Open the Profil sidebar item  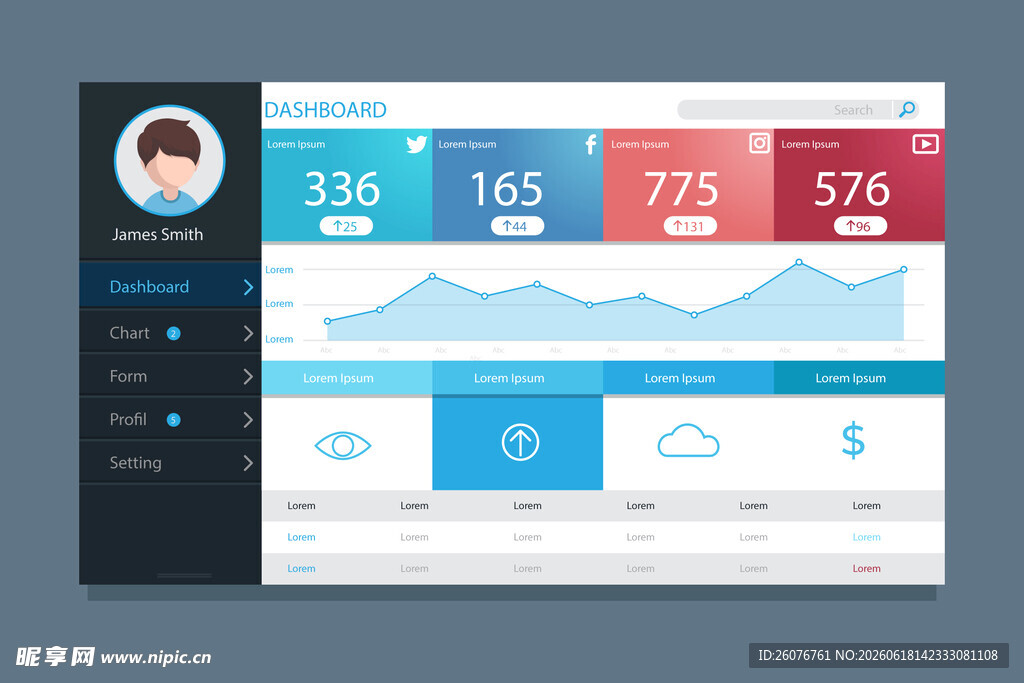[x=170, y=419]
